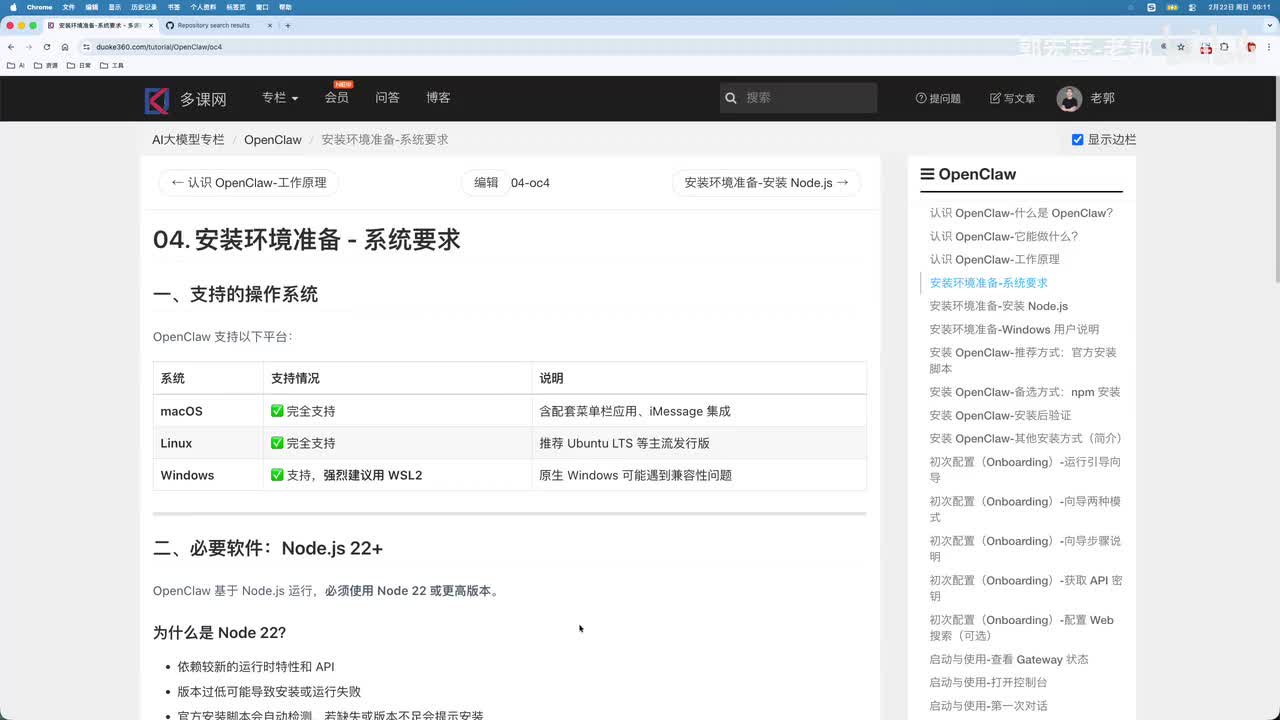Click the 编辑 04-oc4 button
Screen dimensions: 1280x720
click(486, 183)
